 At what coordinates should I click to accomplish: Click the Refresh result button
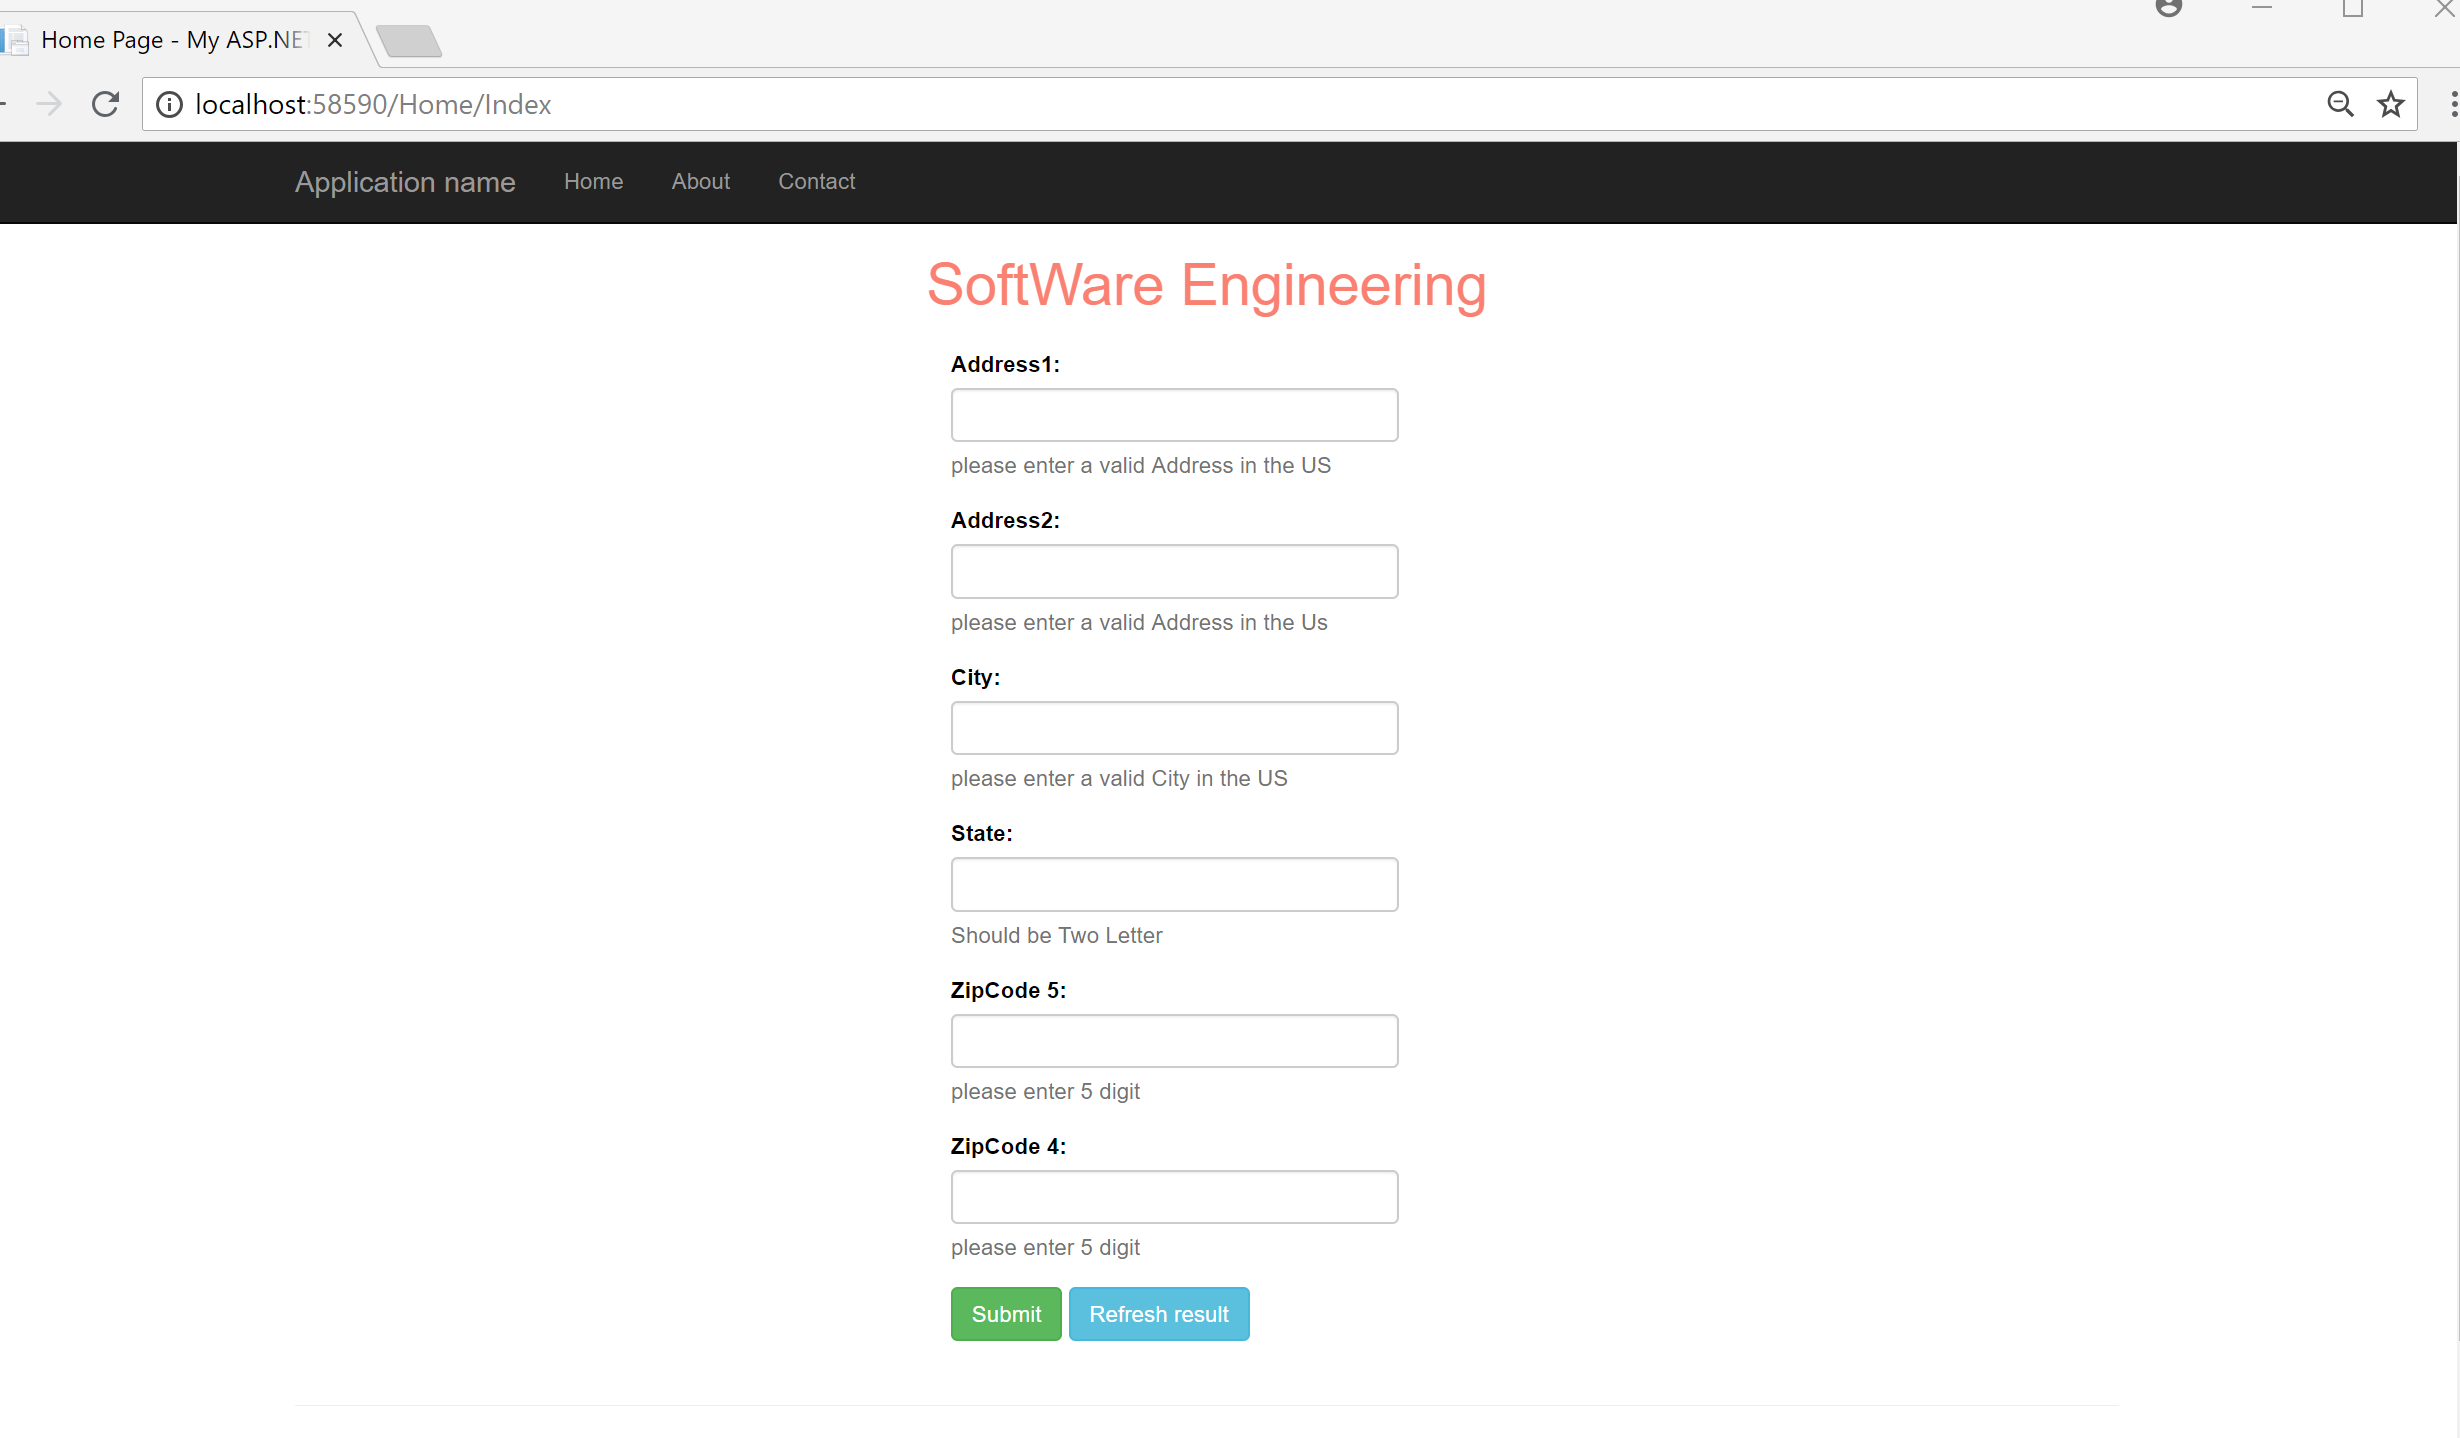tap(1158, 1314)
